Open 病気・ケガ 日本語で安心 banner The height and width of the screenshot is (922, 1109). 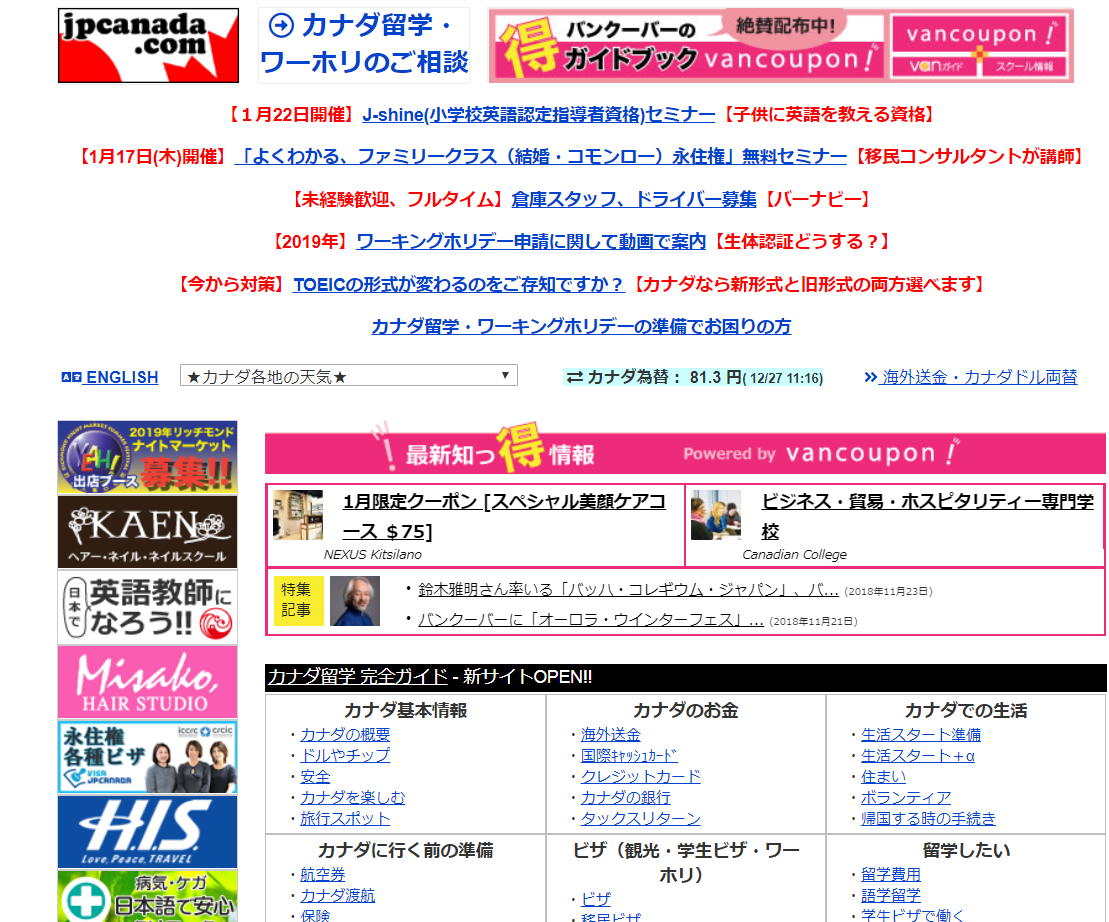coord(147,896)
